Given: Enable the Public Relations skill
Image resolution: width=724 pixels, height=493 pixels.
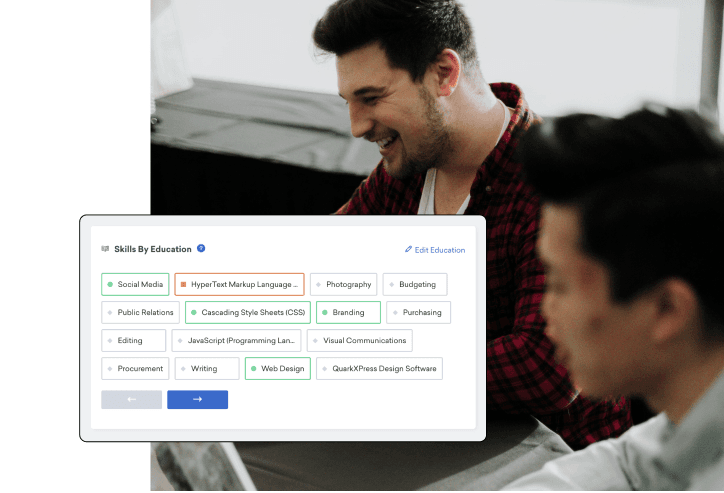Looking at the screenshot, I should click(x=139, y=313).
